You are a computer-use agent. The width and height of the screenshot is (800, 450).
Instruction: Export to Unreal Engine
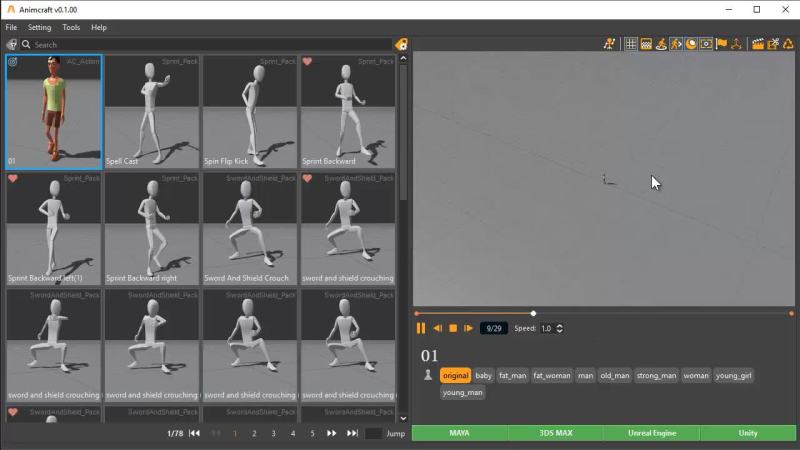[652, 433]
